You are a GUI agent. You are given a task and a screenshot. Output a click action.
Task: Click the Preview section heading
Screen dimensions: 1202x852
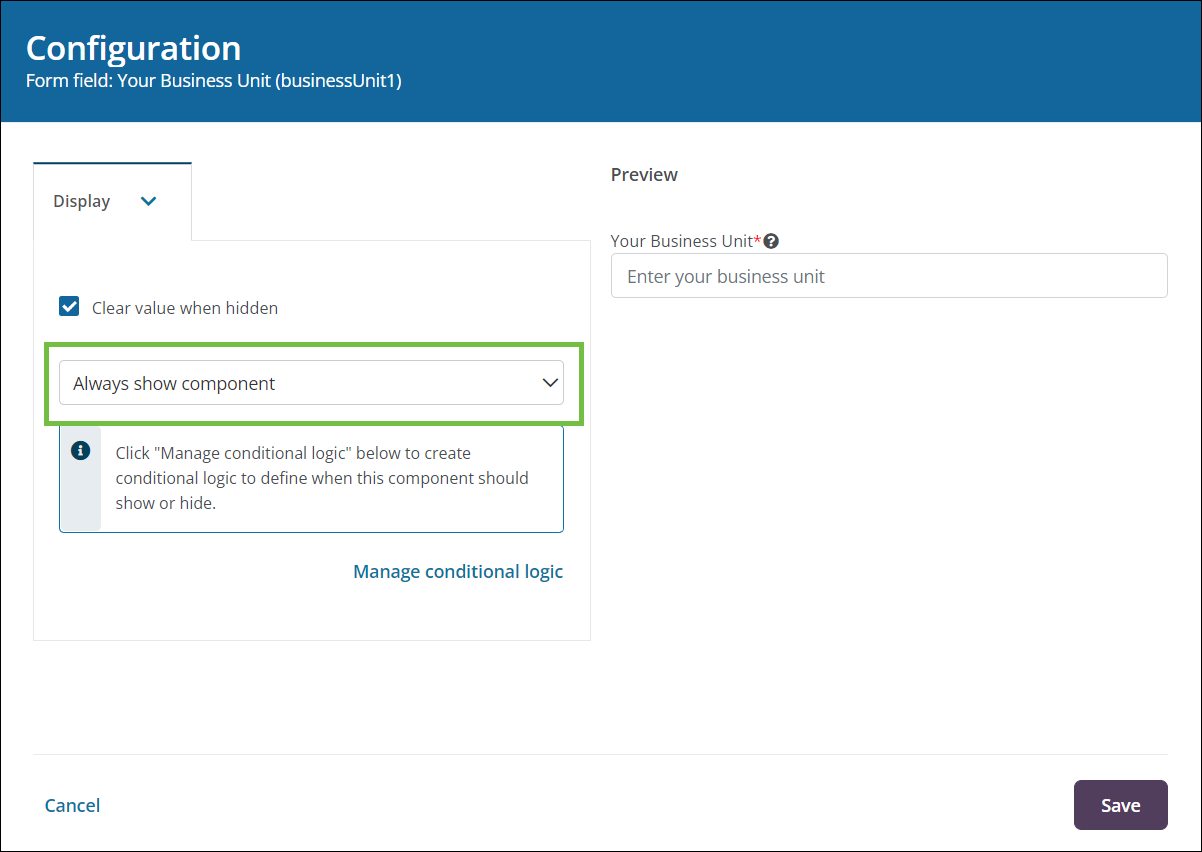644,174
